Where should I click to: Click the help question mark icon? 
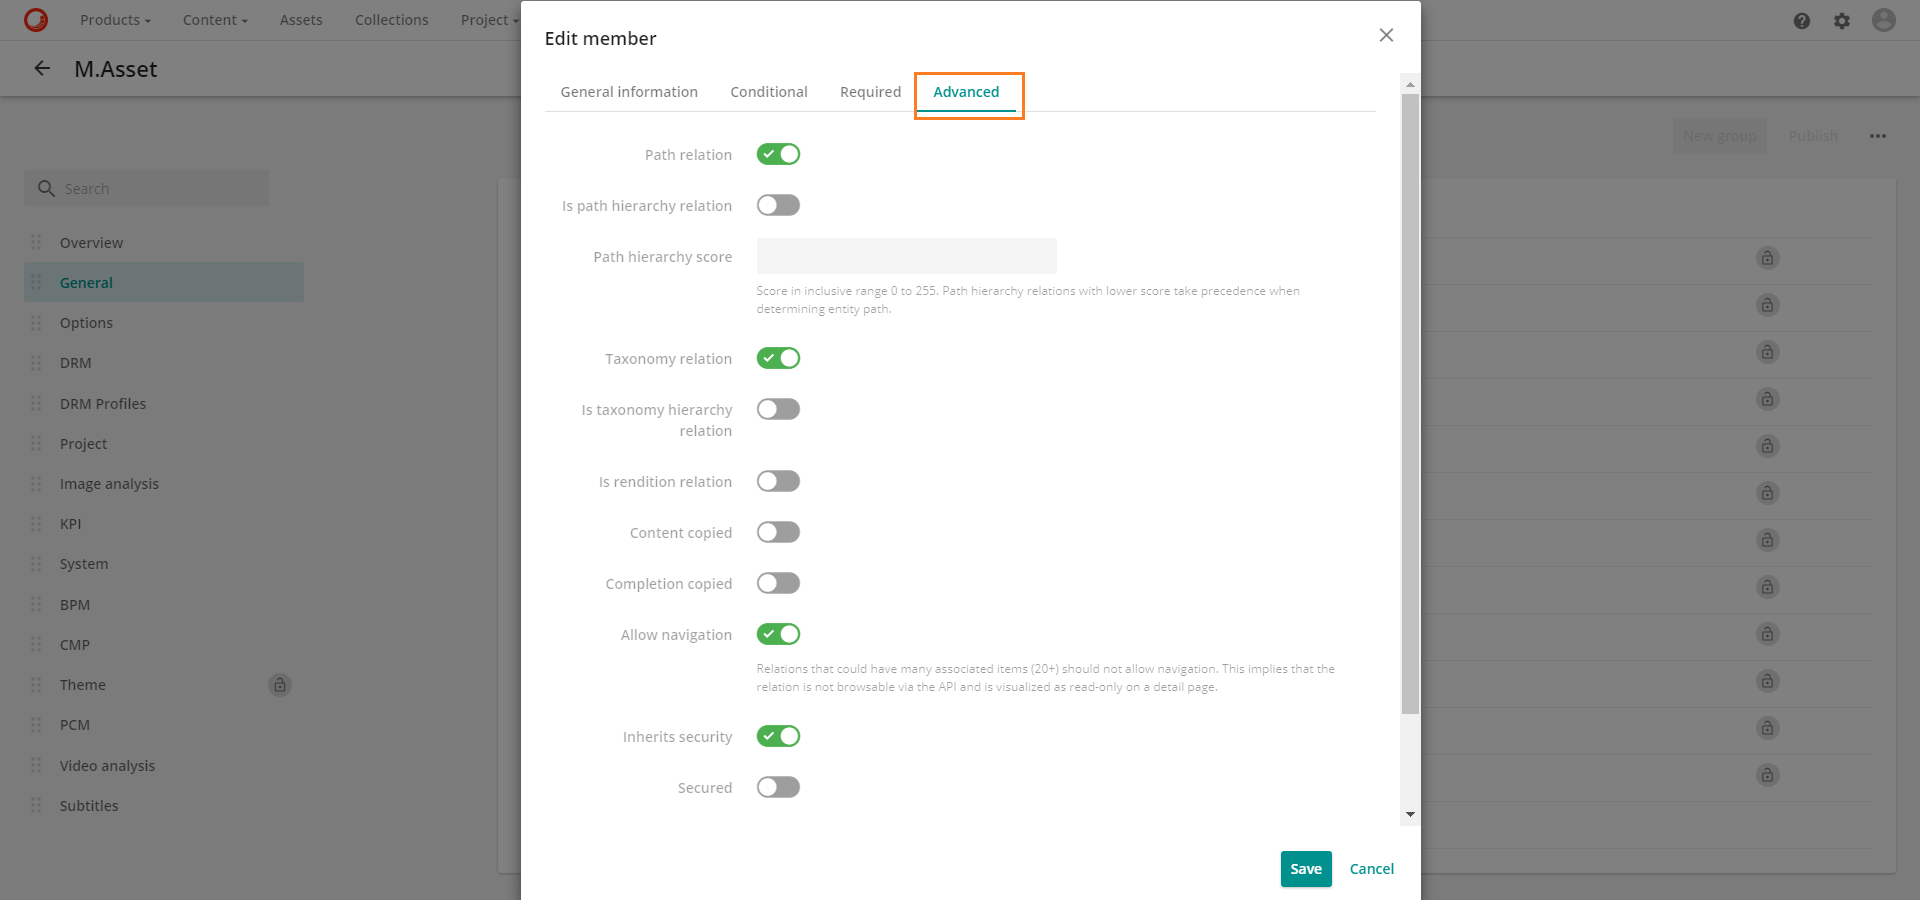tap(1801, 21)
